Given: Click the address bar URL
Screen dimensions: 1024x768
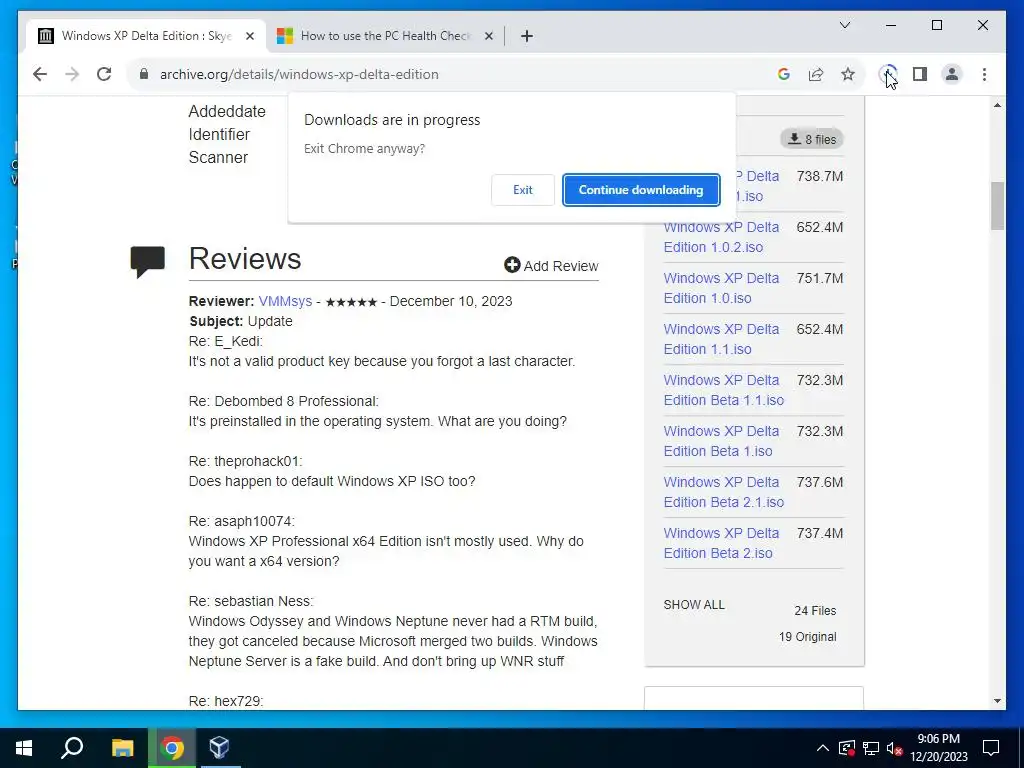Looking at the screenshot, I should (x=299, y=74).
